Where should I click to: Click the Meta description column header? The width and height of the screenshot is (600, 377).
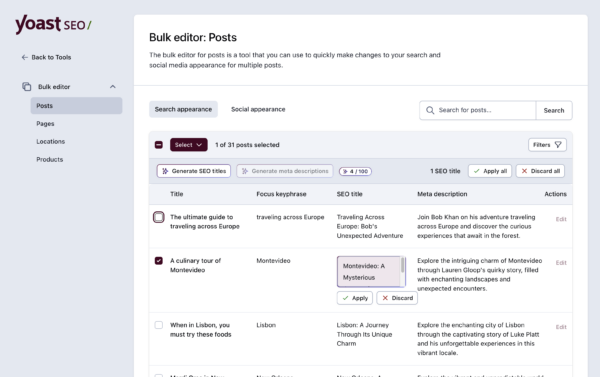click(442, 194)
